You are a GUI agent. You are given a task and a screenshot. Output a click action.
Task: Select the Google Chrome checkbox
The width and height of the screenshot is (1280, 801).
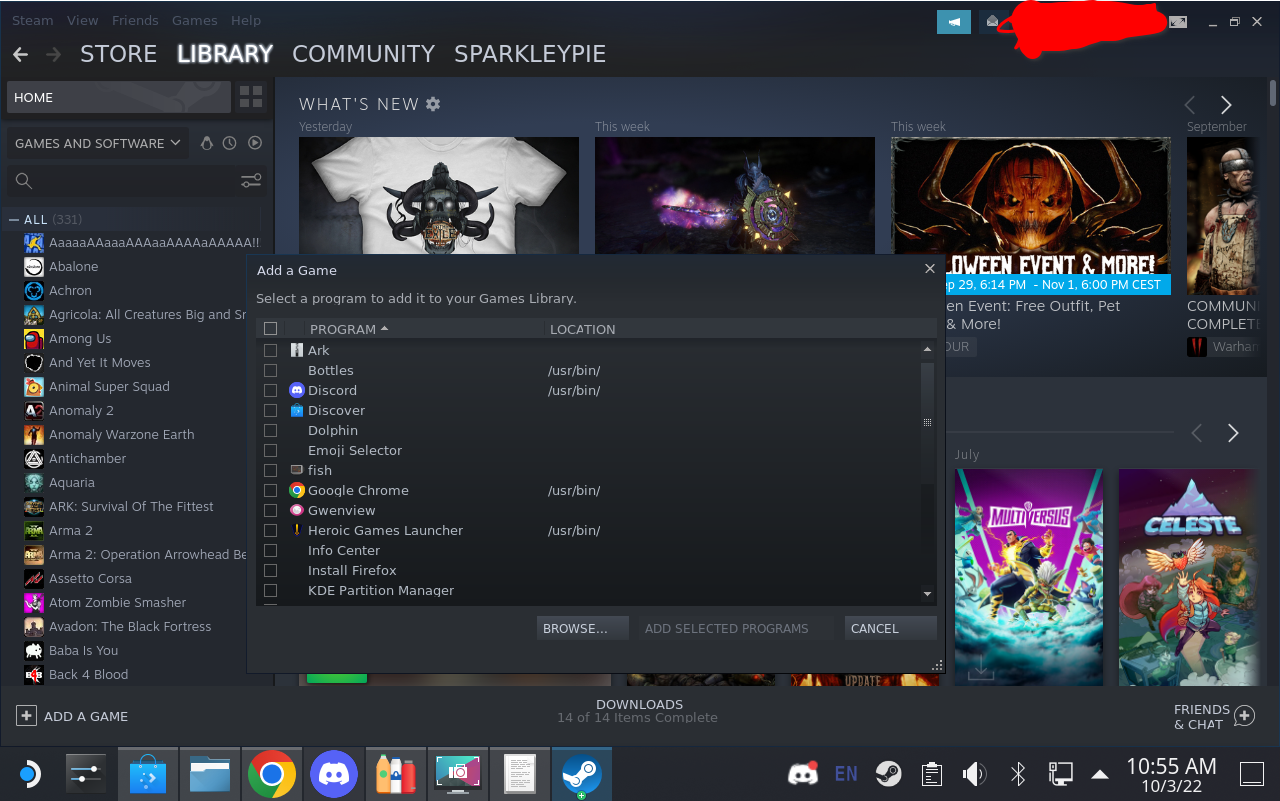(270, 490)
